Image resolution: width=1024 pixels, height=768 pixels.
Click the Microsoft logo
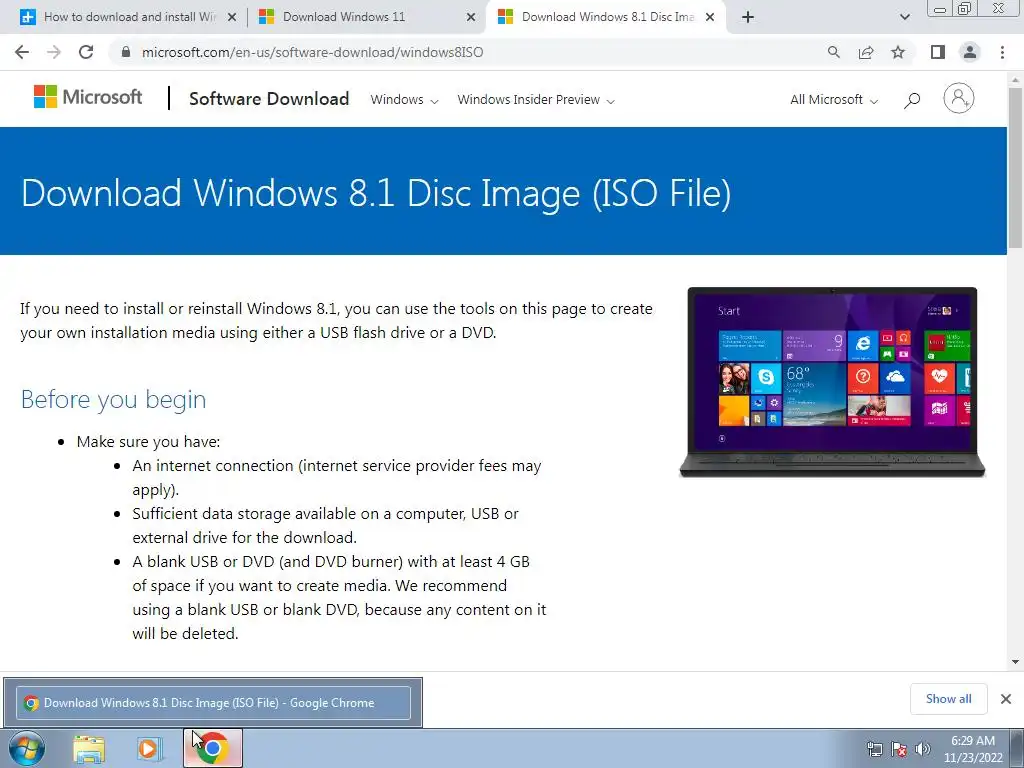88,97
